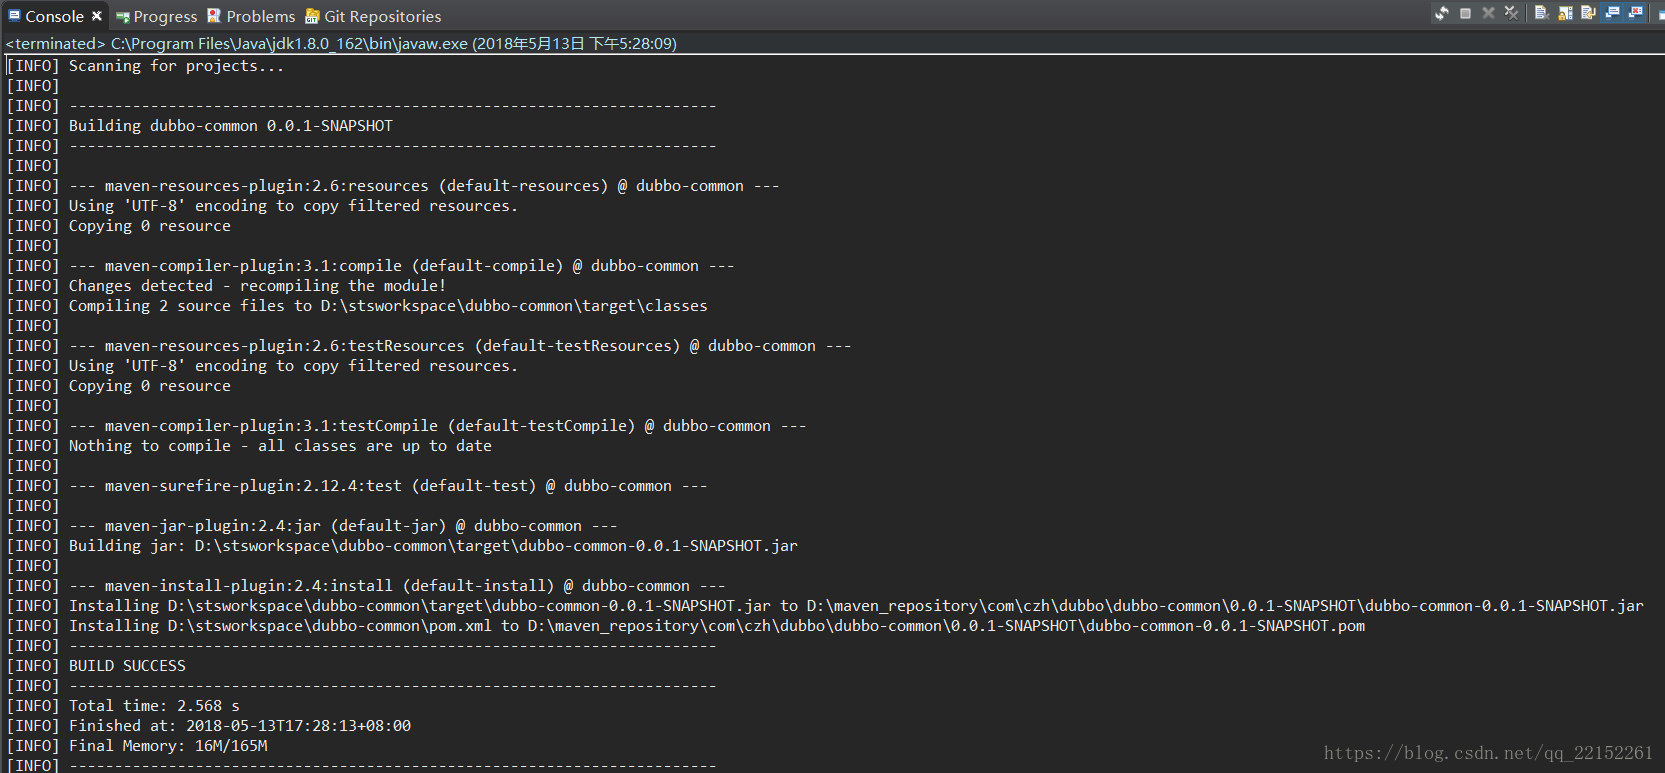Click 'Nothing to compile' line
Image resolution: width=1665 pixels, height=773 pixels.
pyautogui.click(x=250, y=446)
